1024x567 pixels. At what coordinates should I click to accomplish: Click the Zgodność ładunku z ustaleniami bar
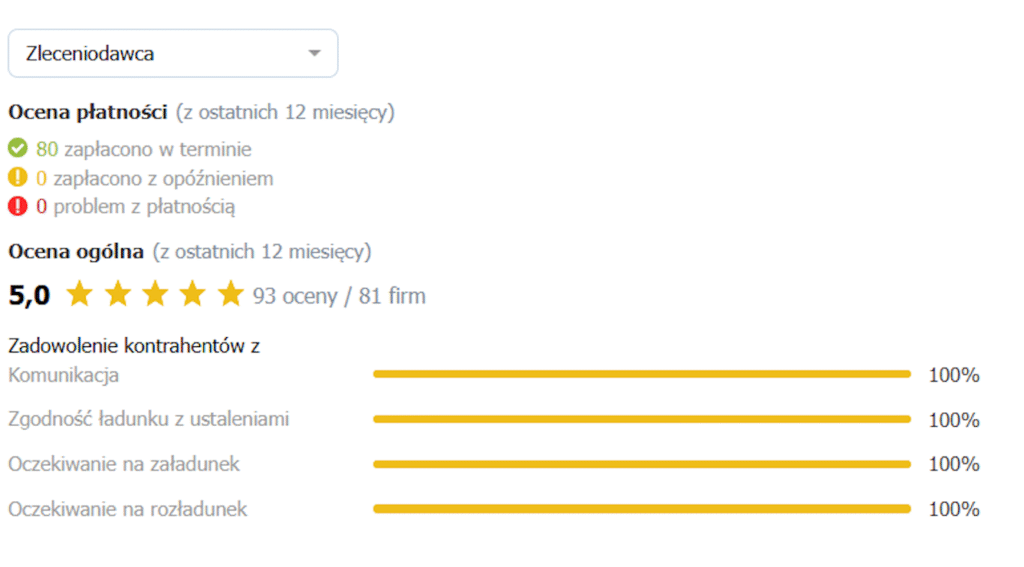(x=641, y=419)
